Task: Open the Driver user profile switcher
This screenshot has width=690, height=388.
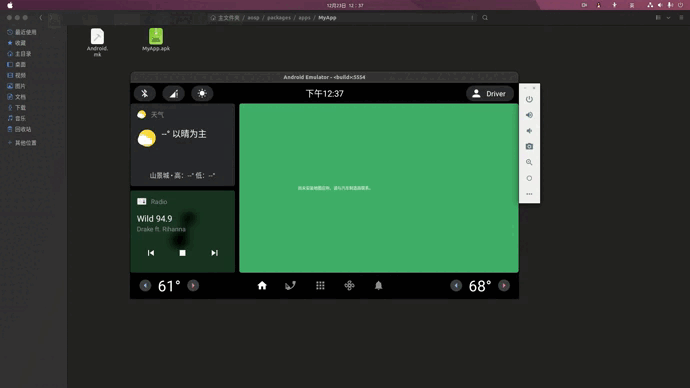Action: pyautogui.click(x=489, y=94)
